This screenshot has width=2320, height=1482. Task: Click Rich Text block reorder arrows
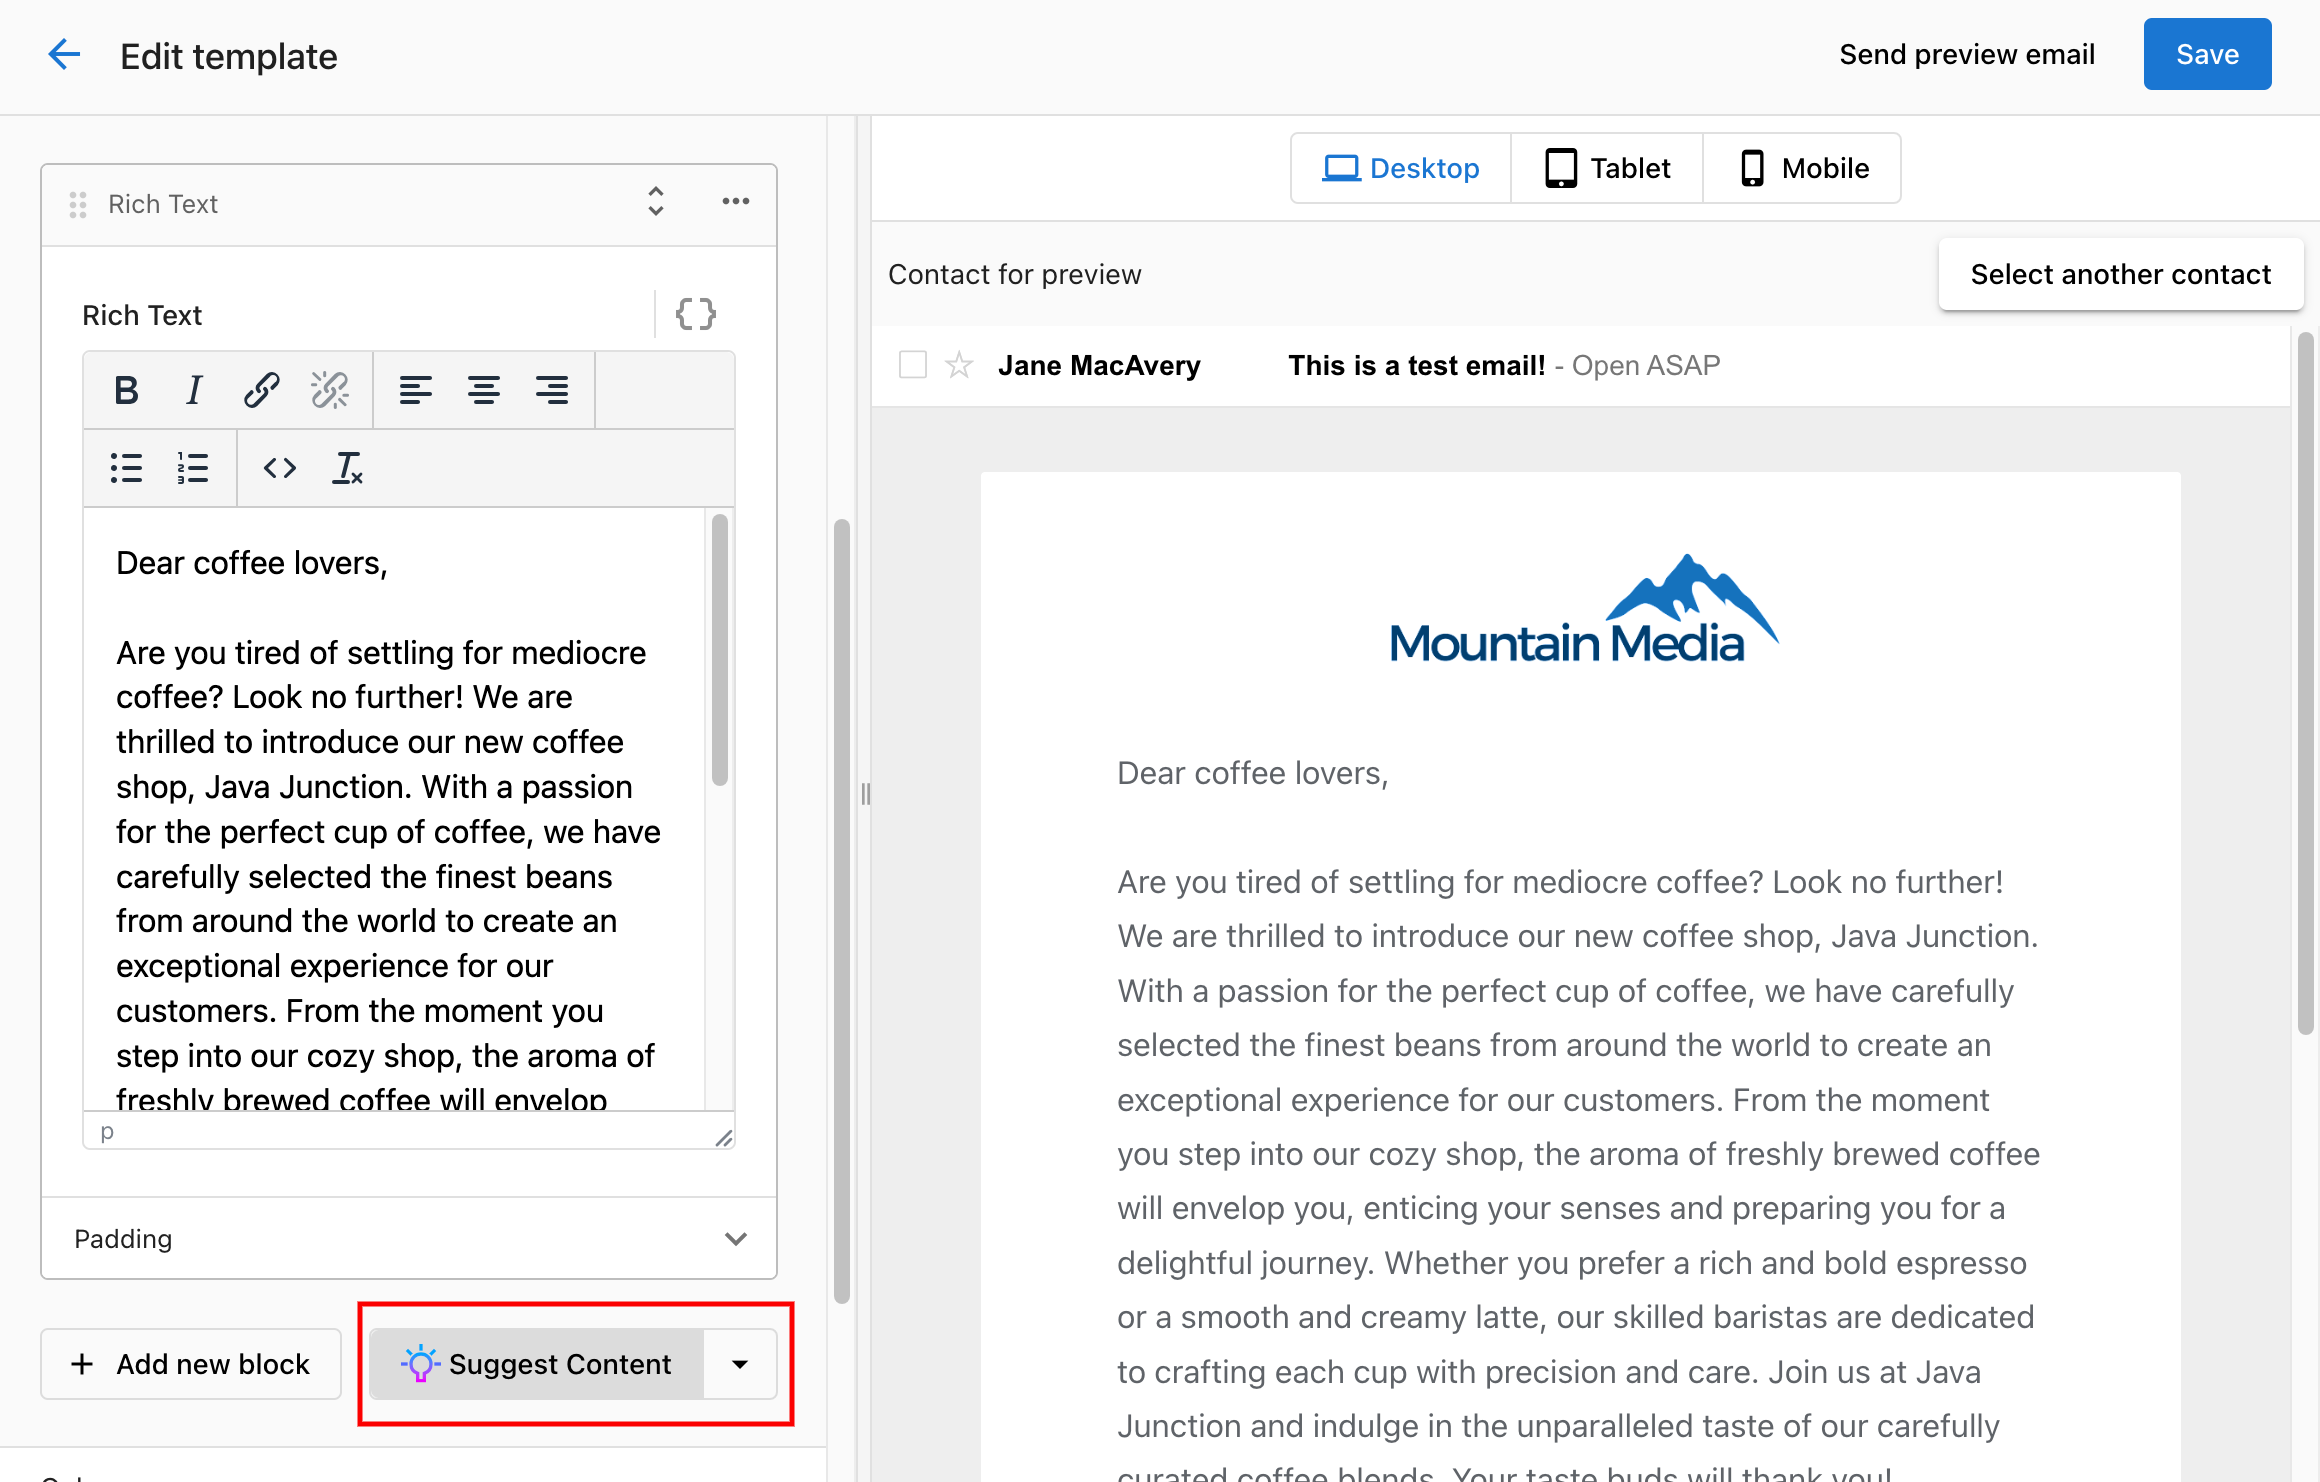pos(656,202)
